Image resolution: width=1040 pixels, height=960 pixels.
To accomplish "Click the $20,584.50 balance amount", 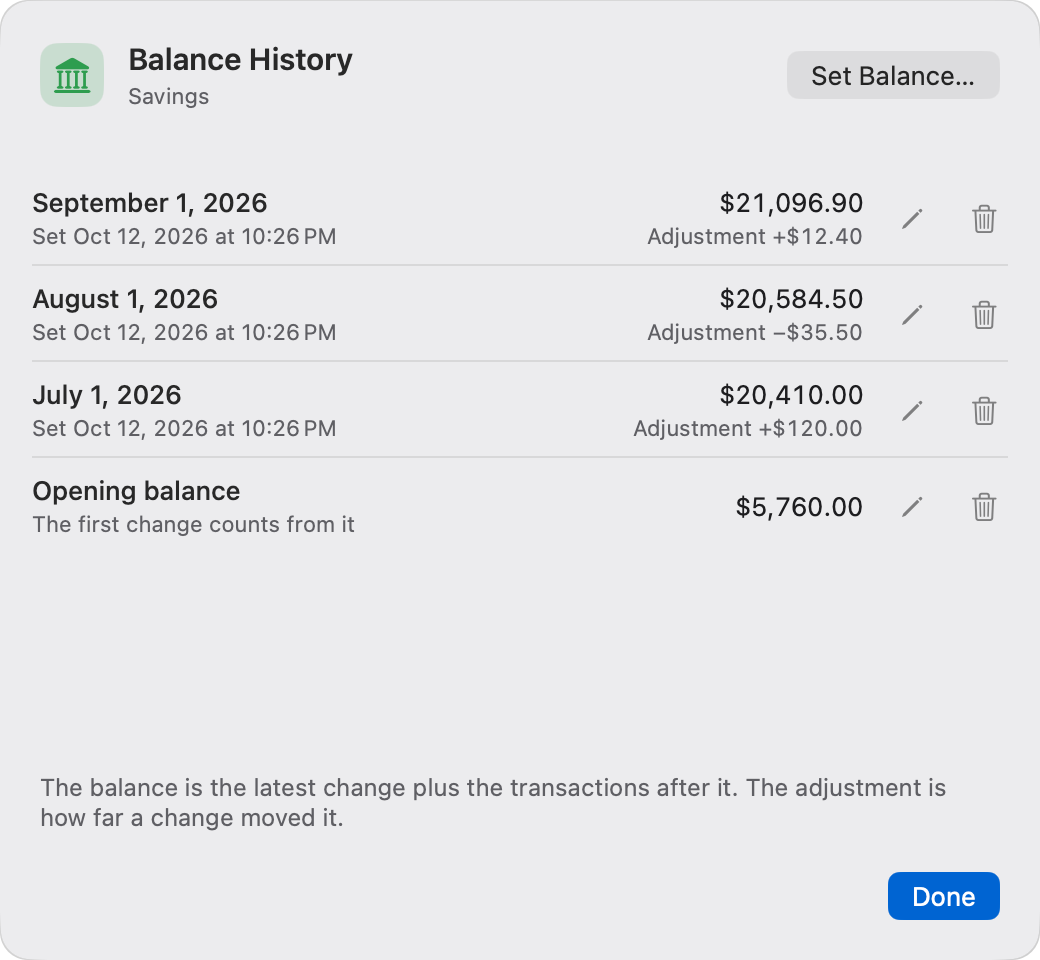I will pyautogui.click(x=791, y=299).
